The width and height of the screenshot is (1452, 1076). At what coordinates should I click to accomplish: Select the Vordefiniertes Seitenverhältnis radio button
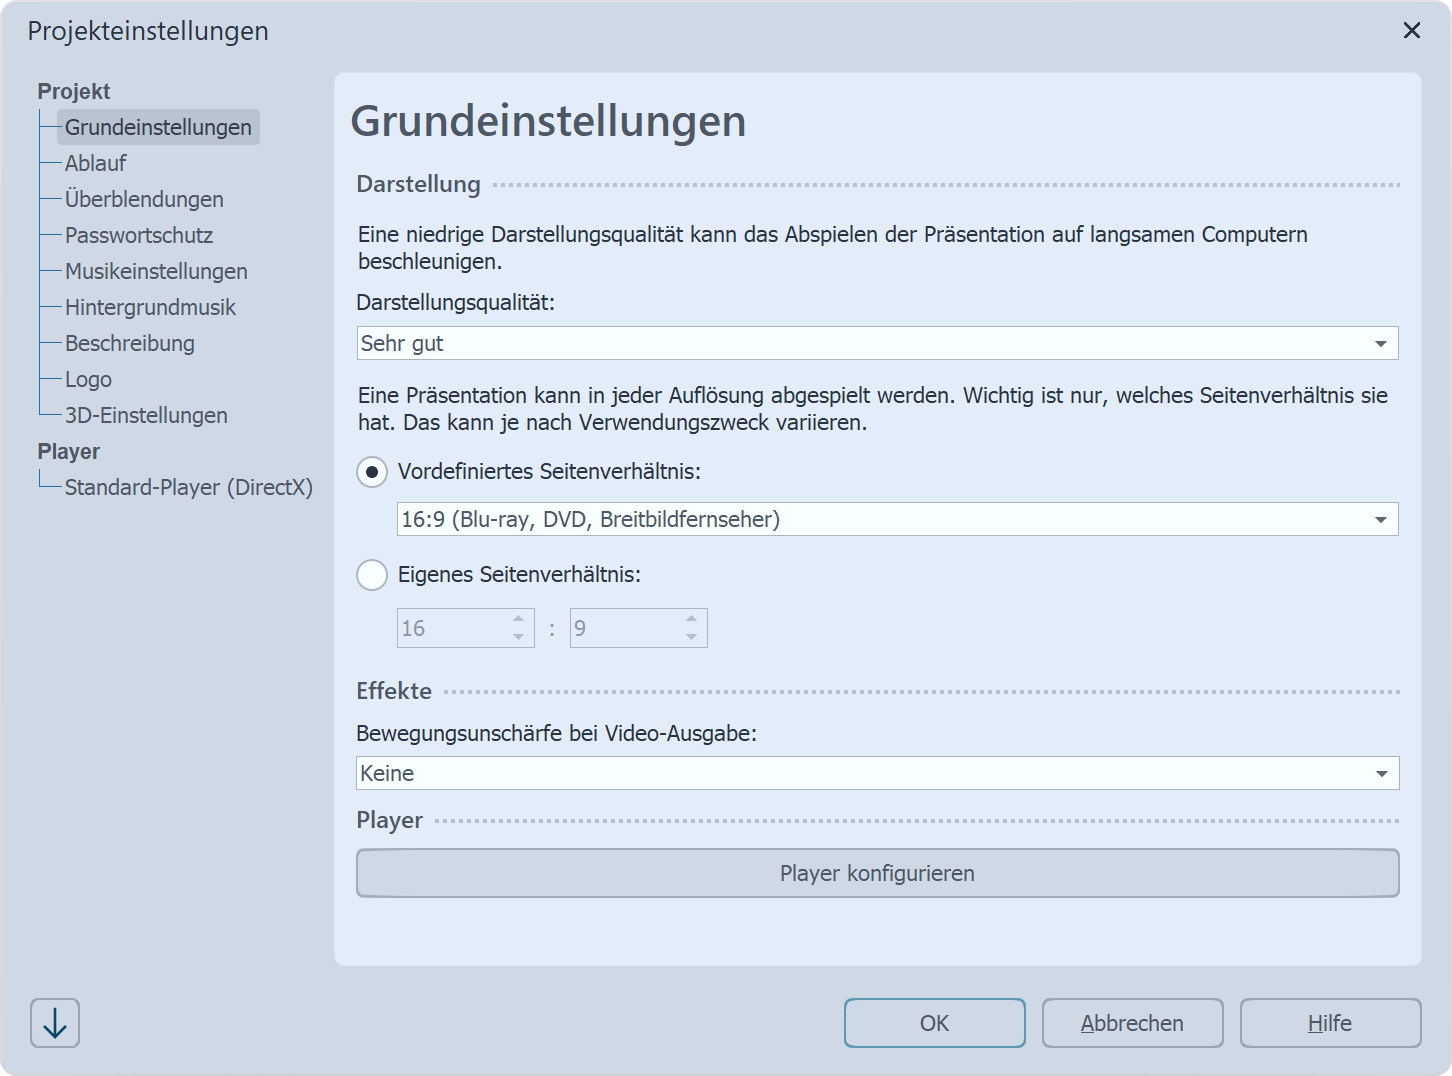371,472
